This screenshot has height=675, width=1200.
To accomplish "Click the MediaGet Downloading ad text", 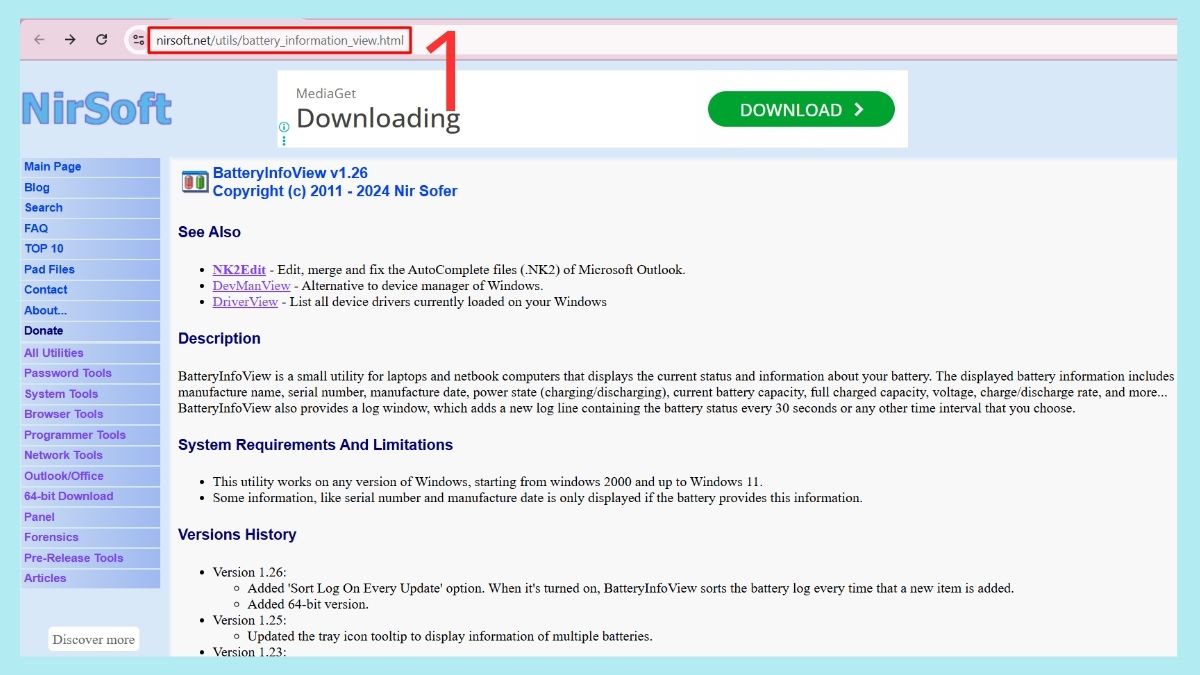I will click(378, 110).
